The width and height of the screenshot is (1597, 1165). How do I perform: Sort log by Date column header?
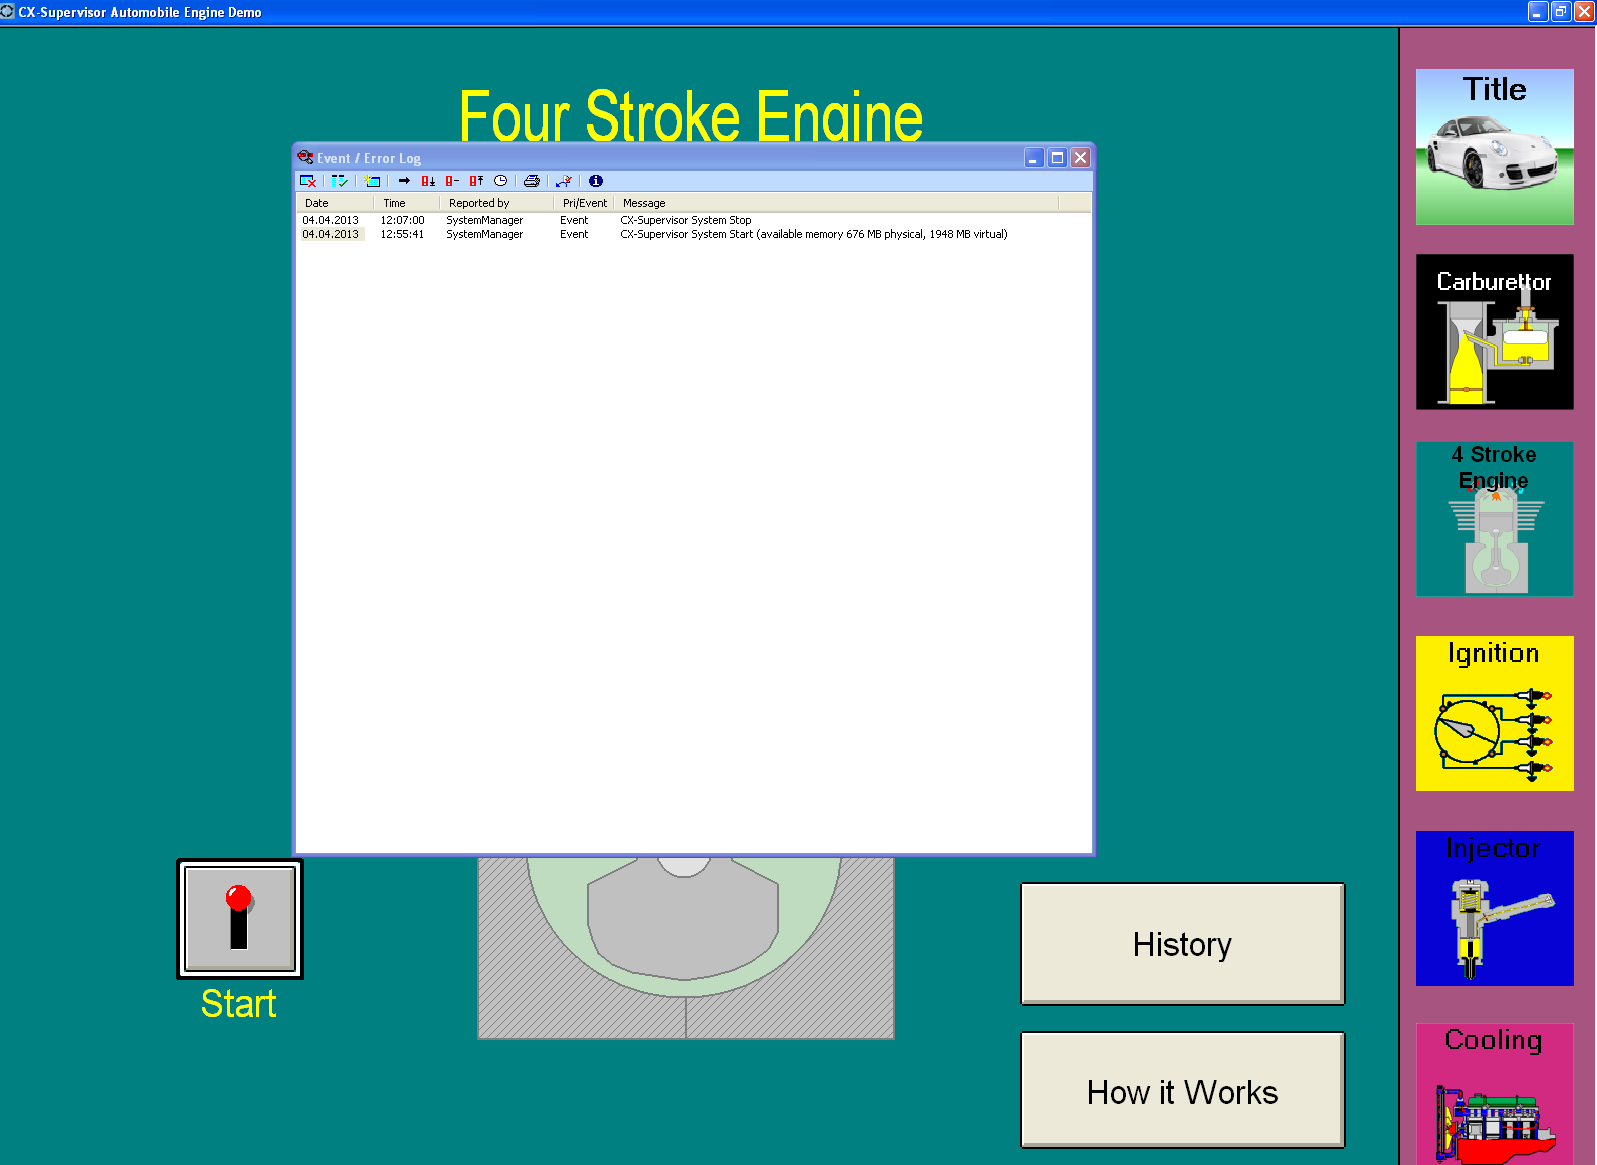[x=335, y=203]
